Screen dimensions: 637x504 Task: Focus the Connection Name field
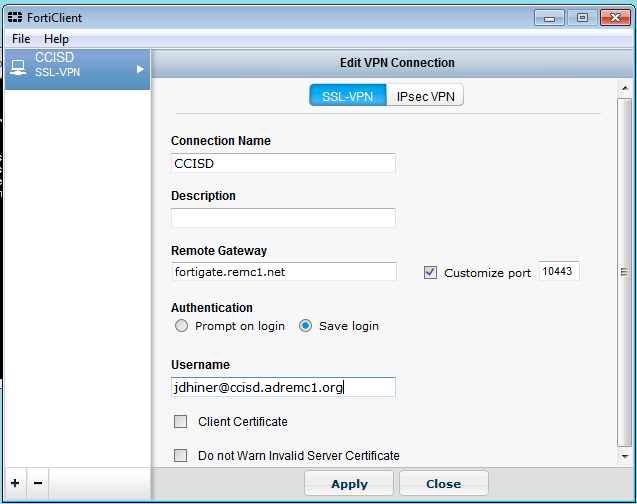point(283,163)
